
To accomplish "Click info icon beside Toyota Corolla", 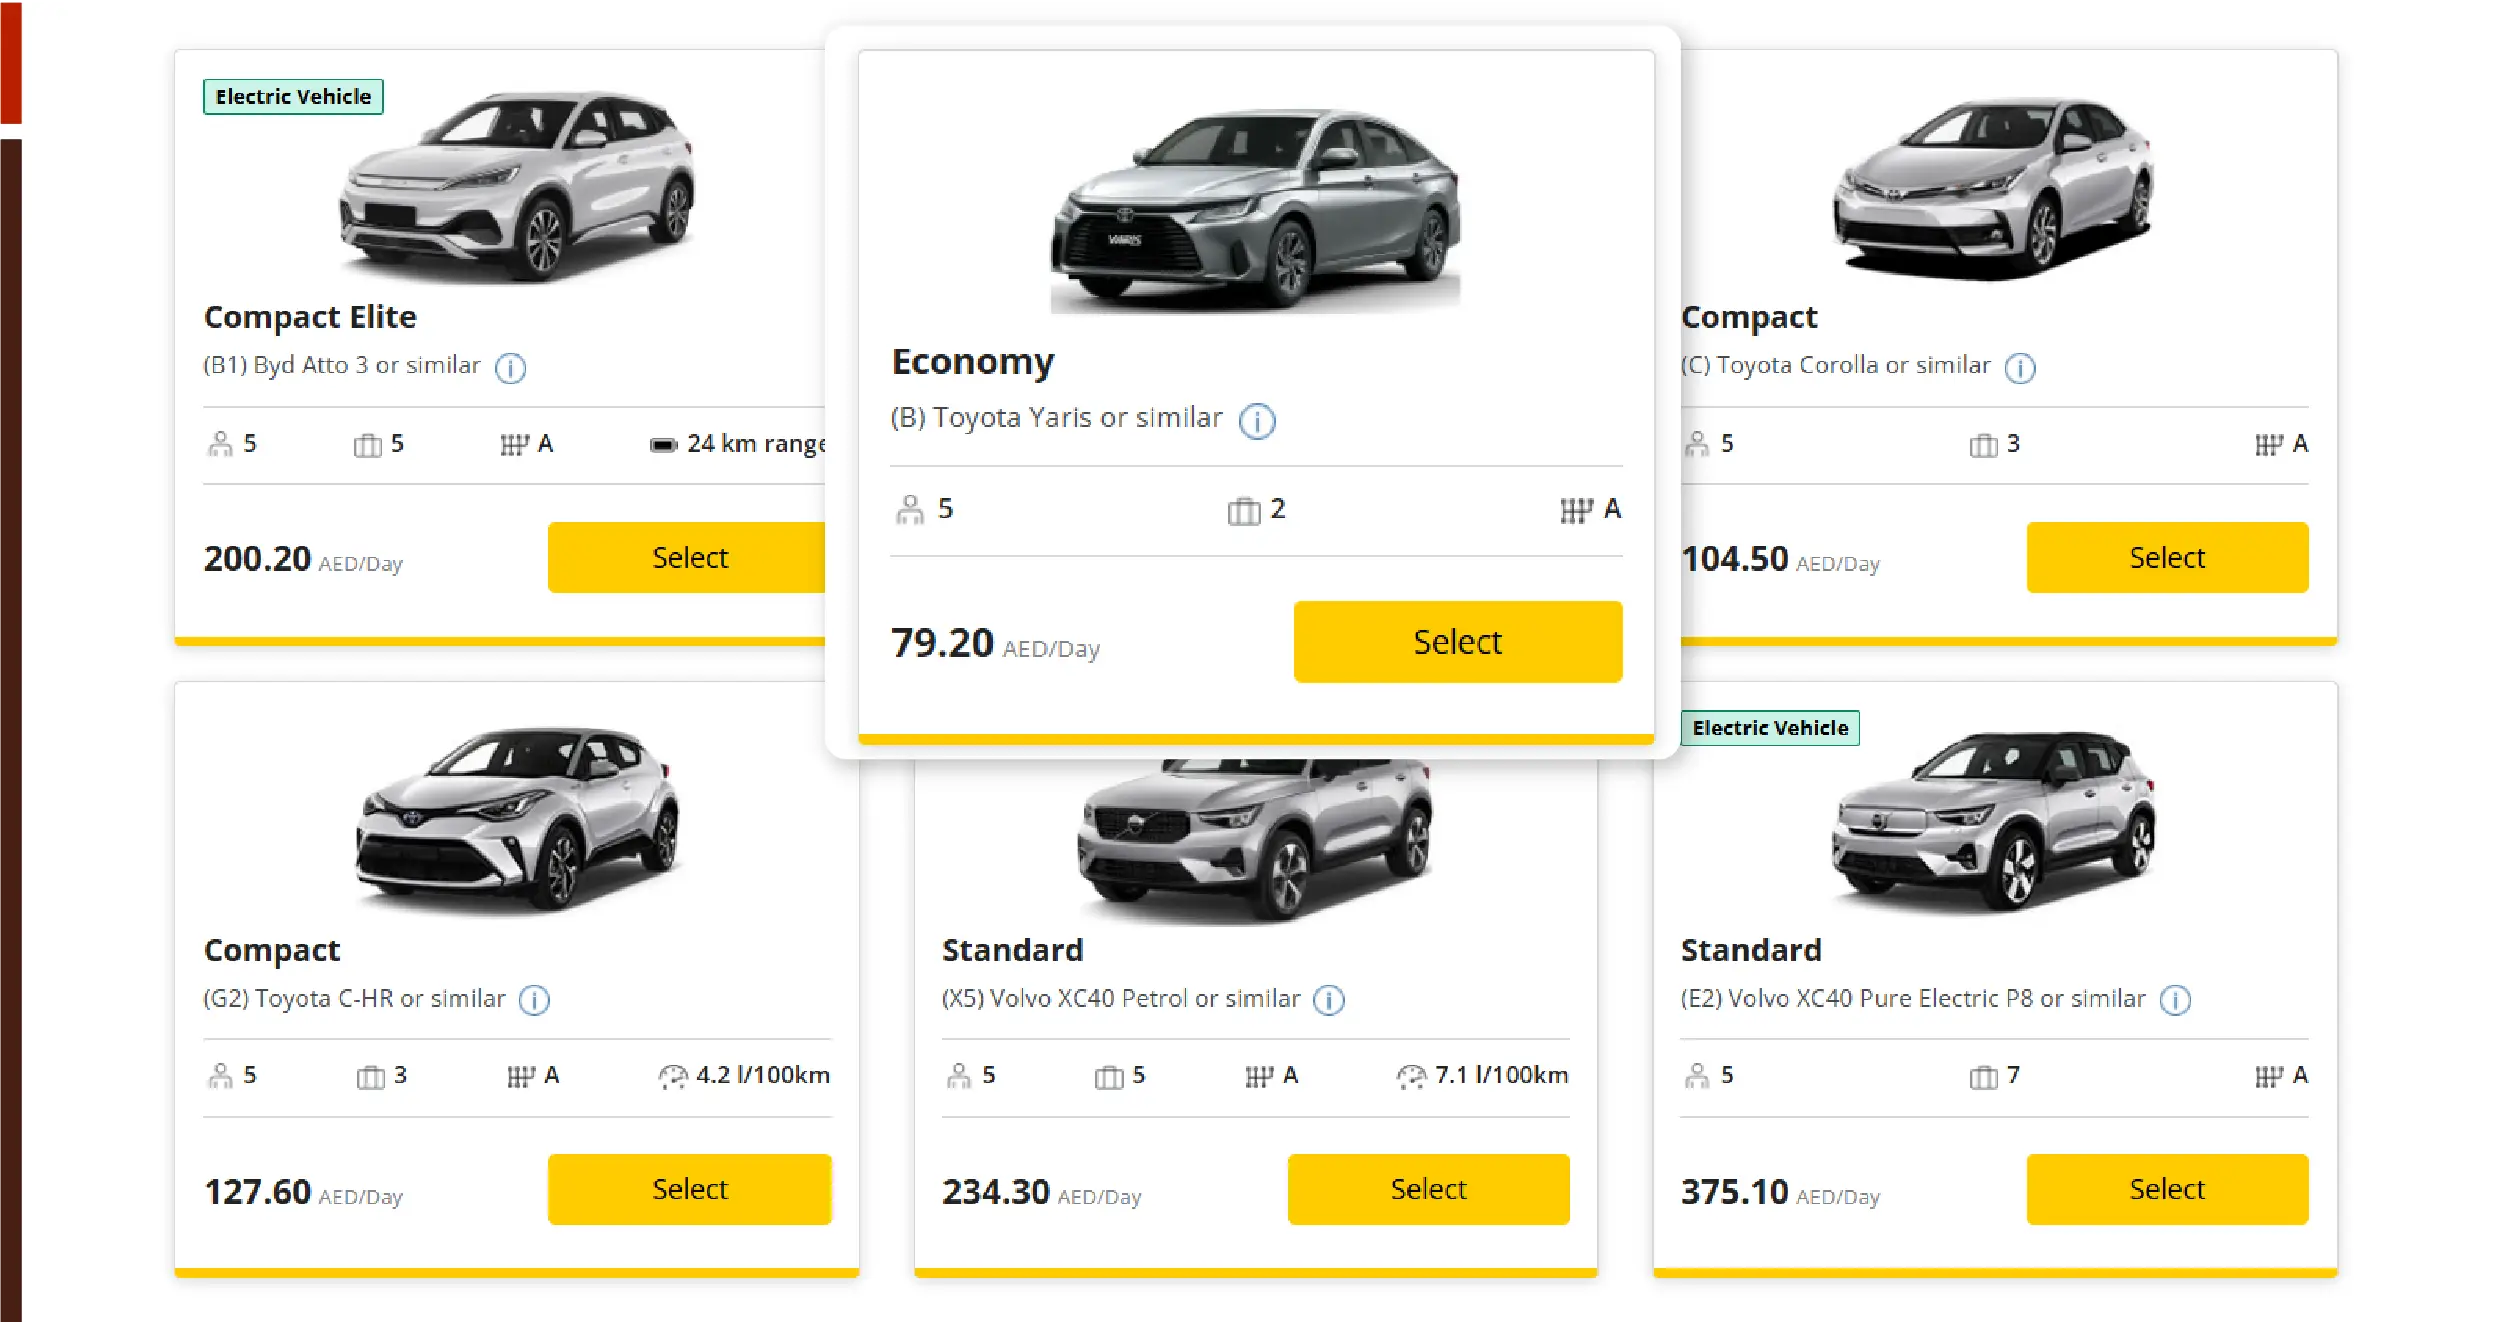I will pos(2020,368).
